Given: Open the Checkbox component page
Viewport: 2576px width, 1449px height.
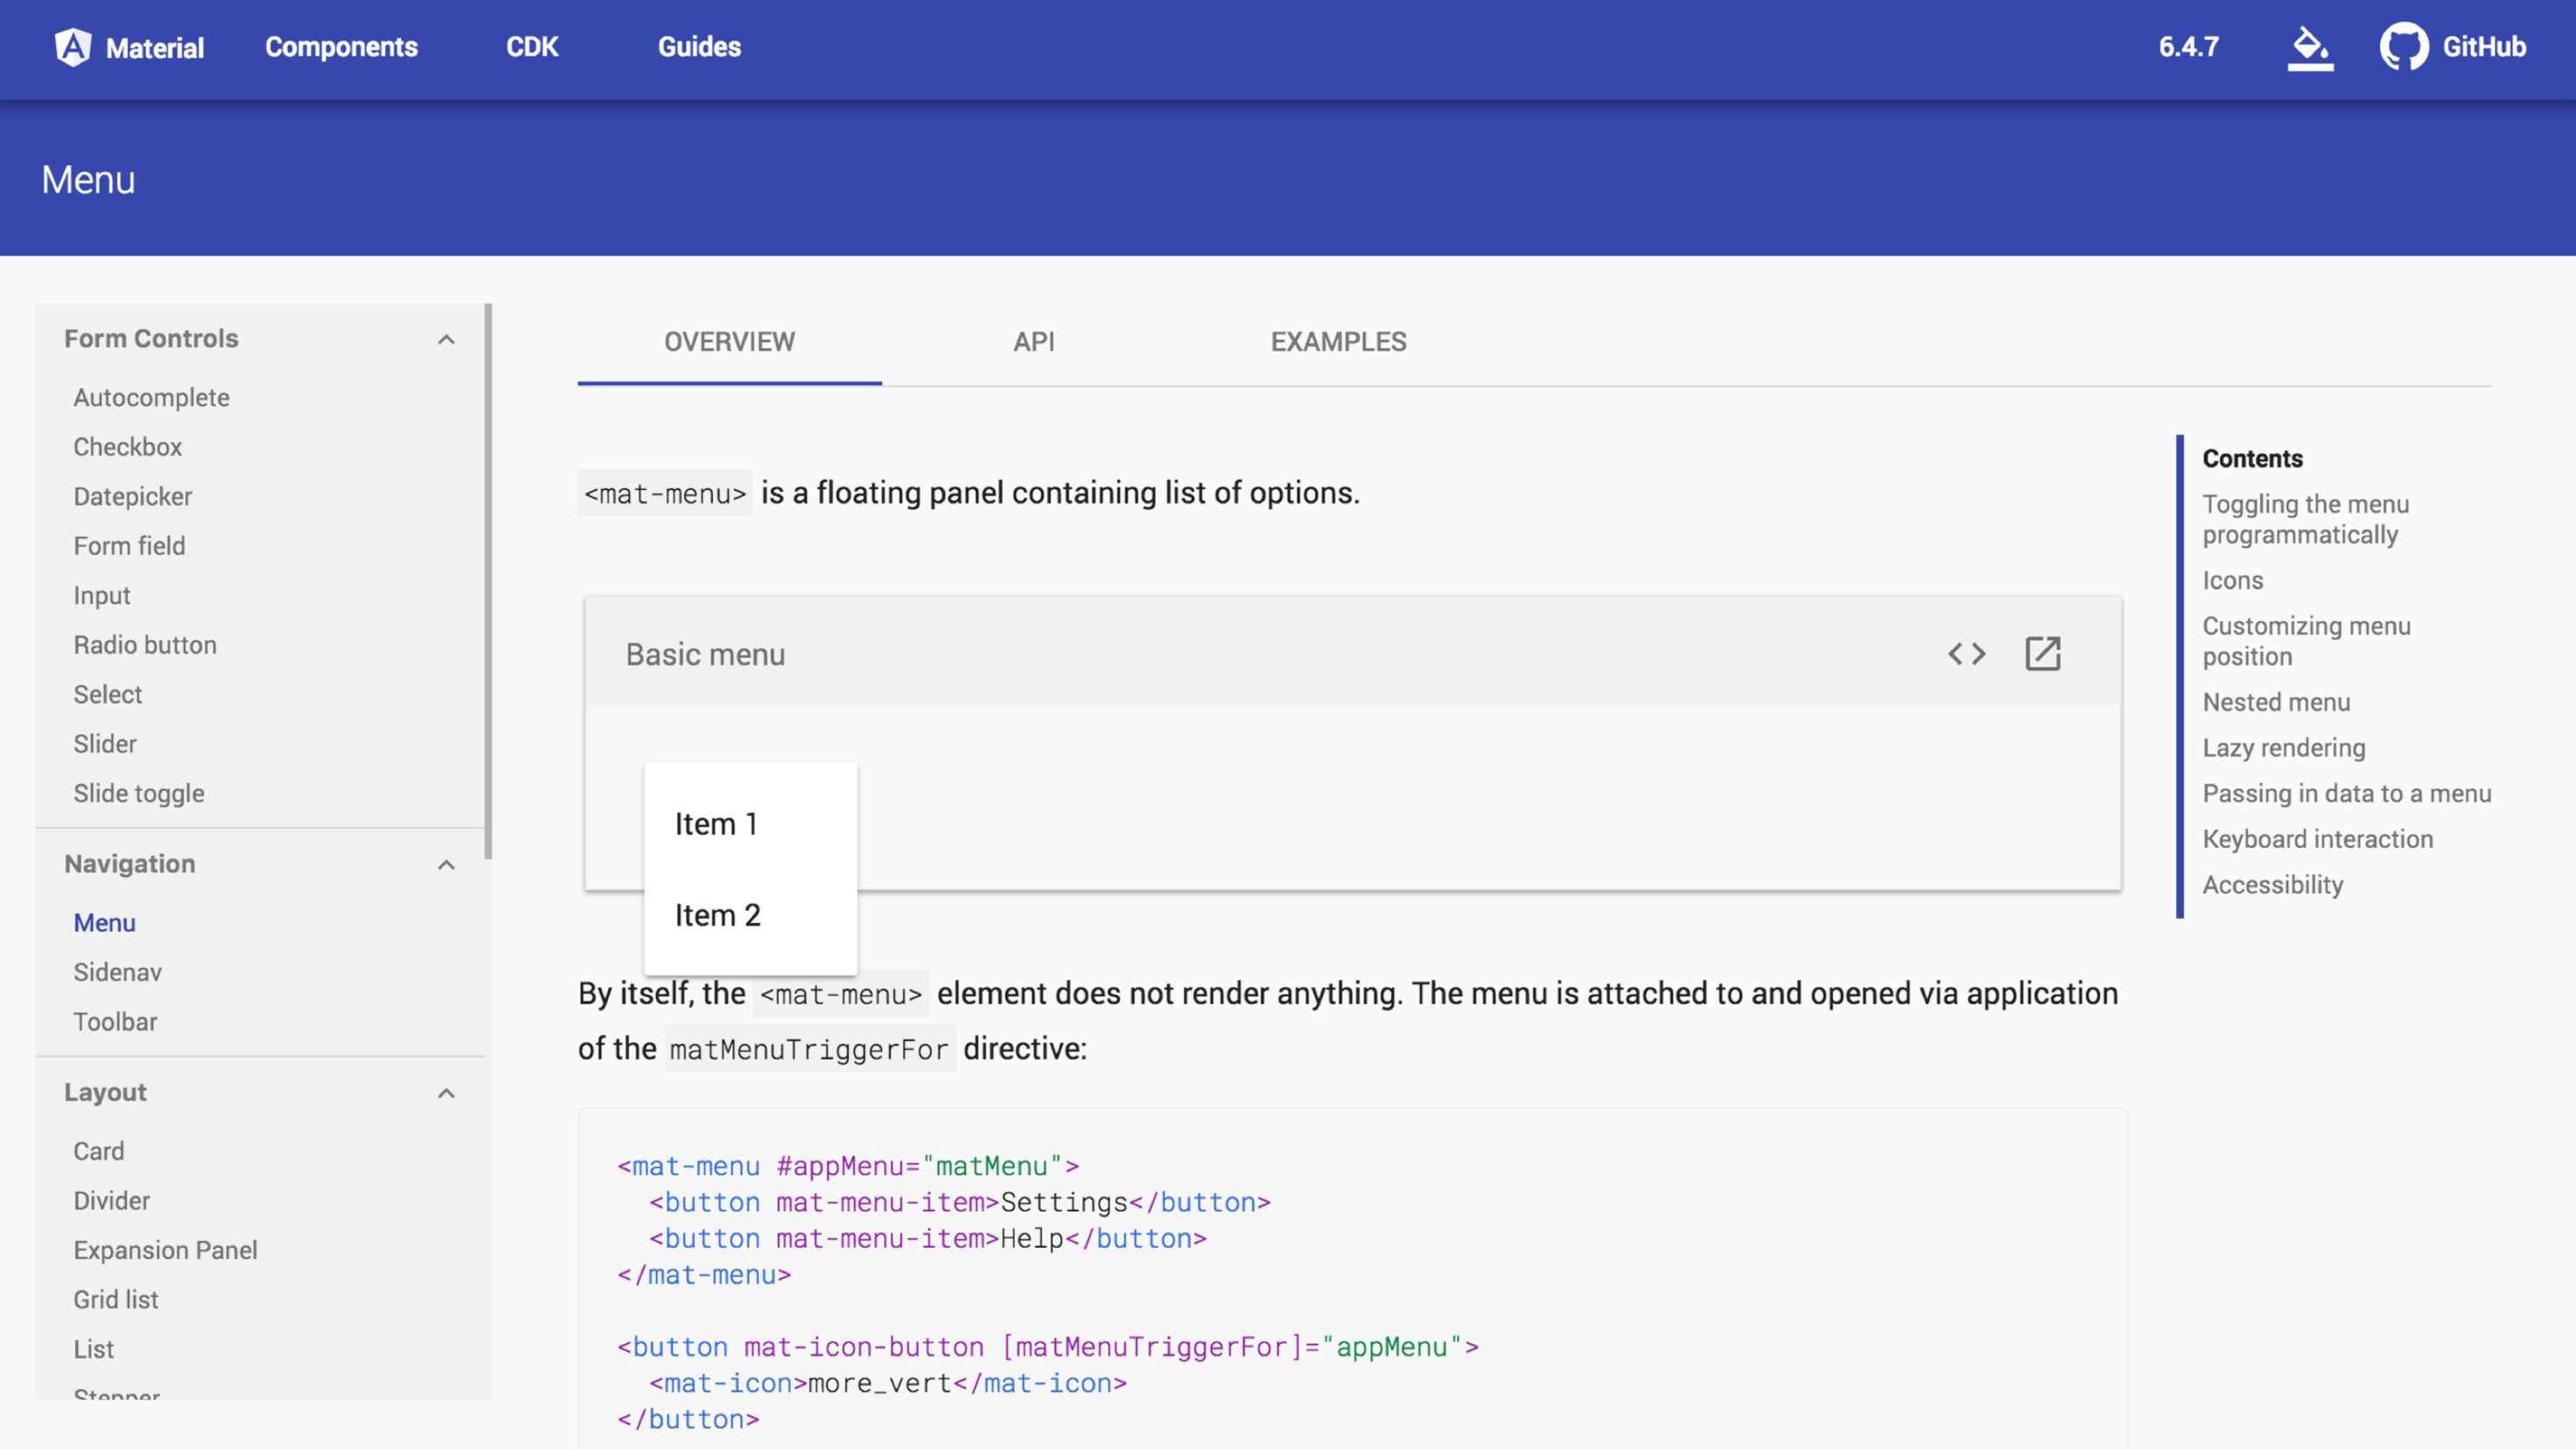Looking at the screenshot, I should 127,446.
